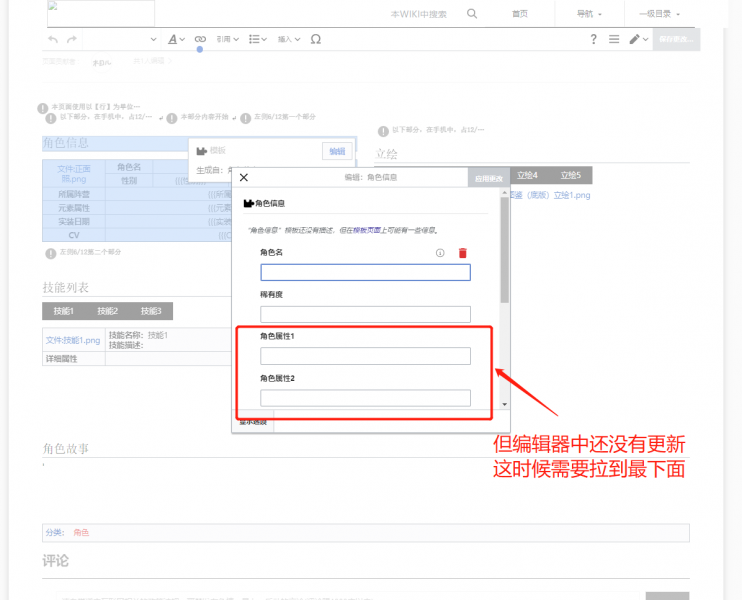Click comment icon beside 左侧6/12第二个部分
The height and width of the screenshot is (600, 742).
(51, 254)
